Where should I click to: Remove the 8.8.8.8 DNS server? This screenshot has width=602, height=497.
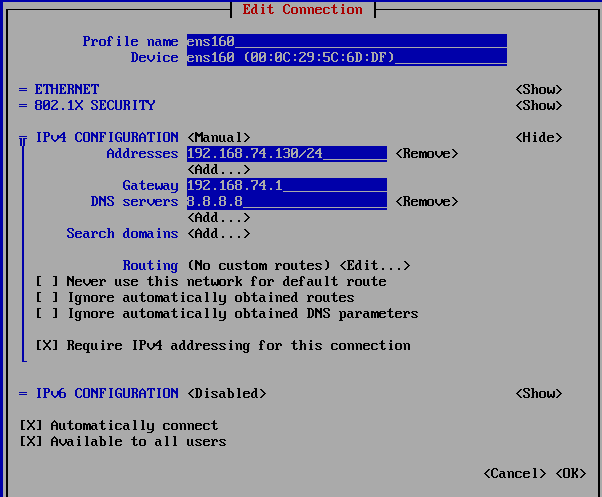(x=426, y=202)
